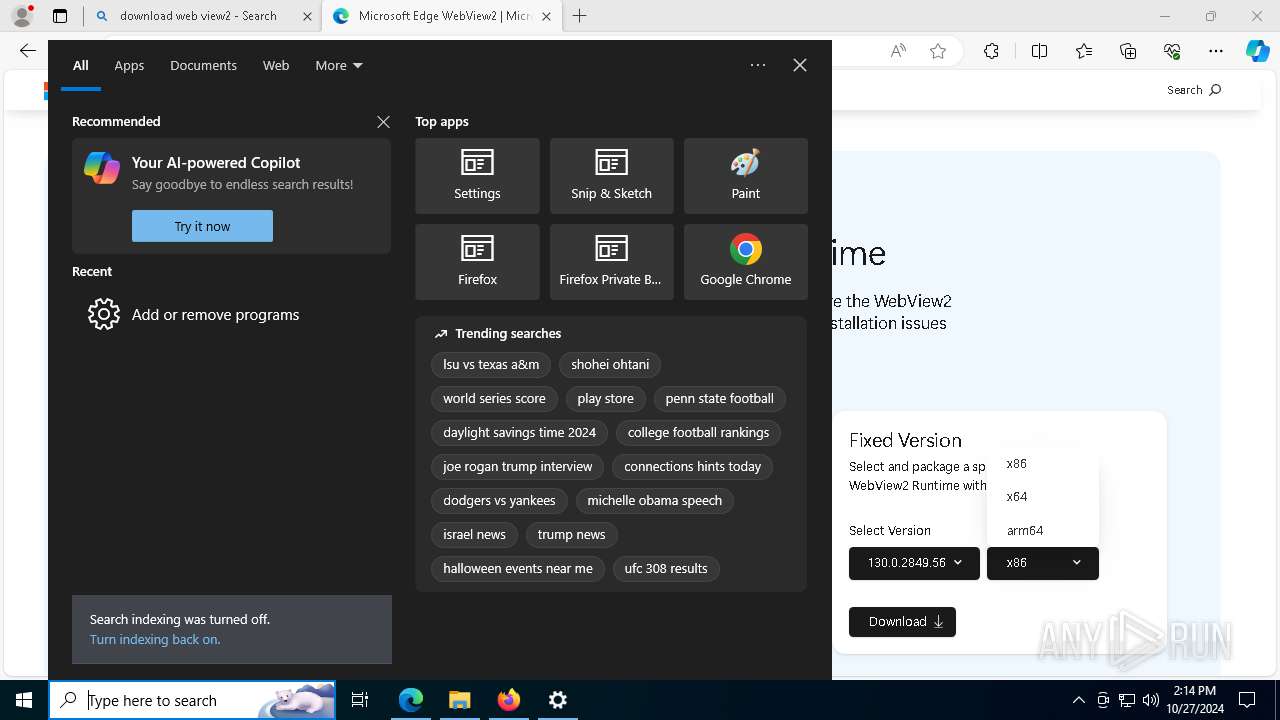
Task: Expand the More filter dropdown
Action: [339, 65]
